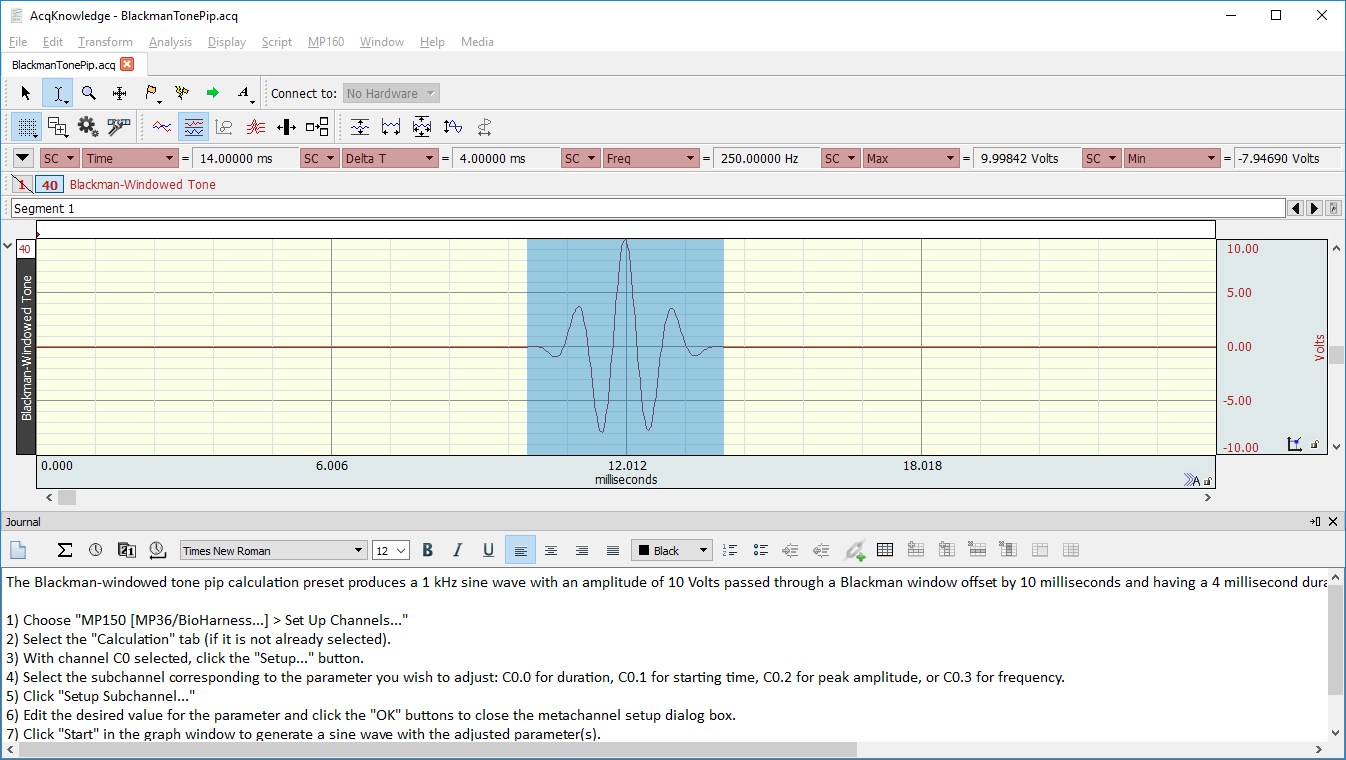Toggle the grid display icon

(x=27, y=127)
